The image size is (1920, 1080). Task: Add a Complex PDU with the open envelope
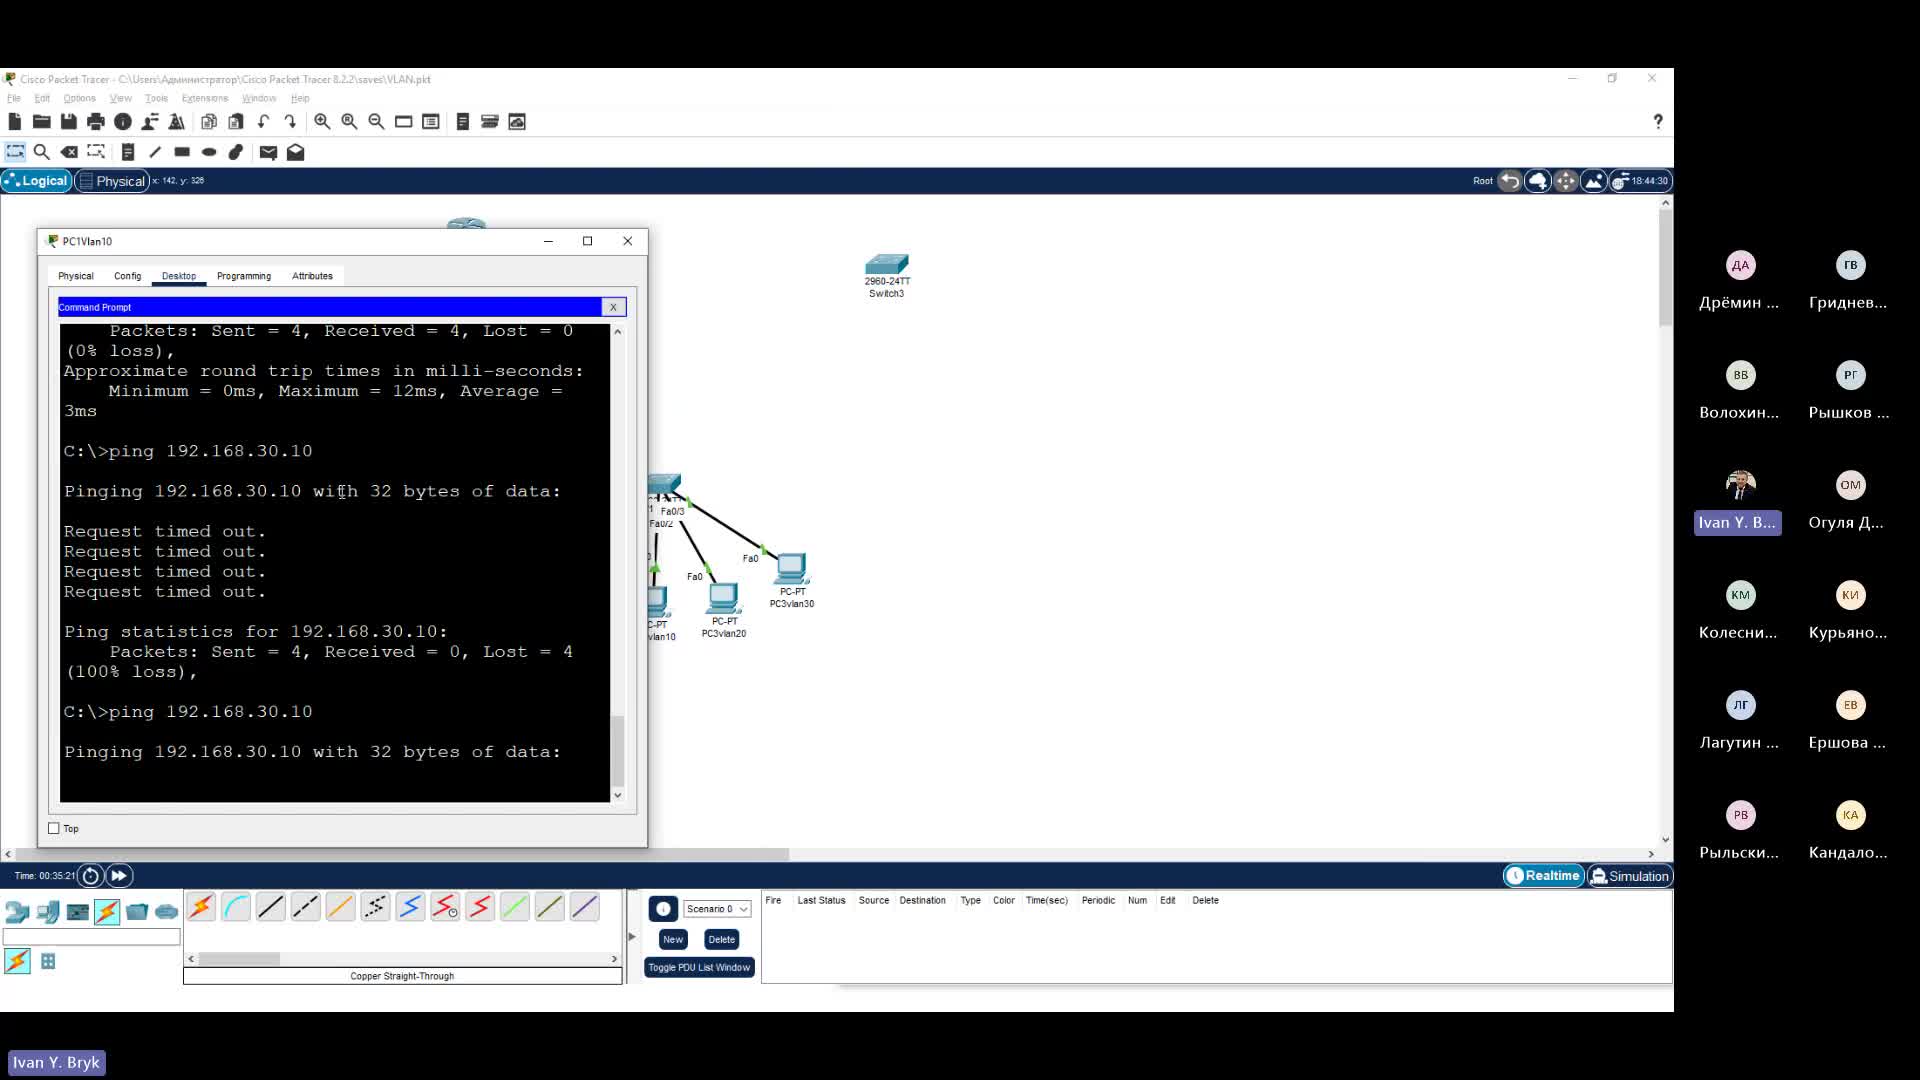click(x=295, y=152)
